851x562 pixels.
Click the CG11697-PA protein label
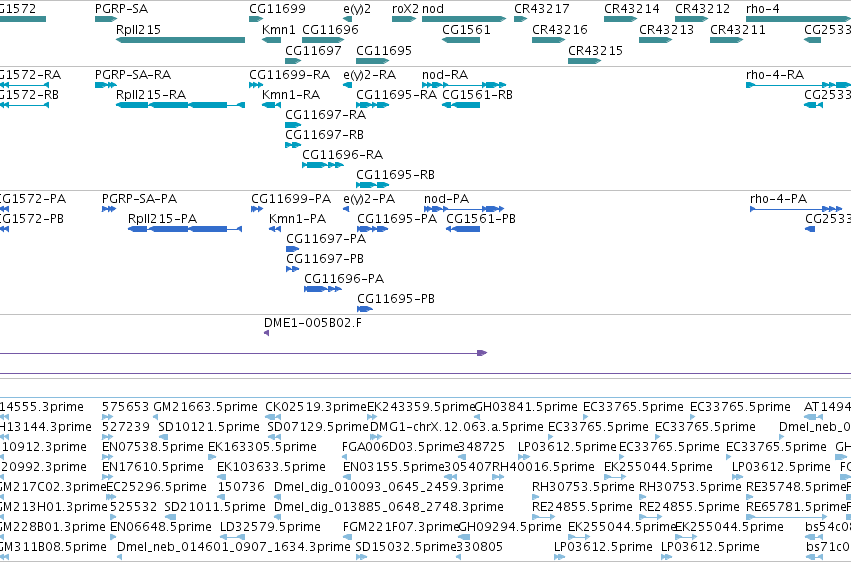pos(326,239)
